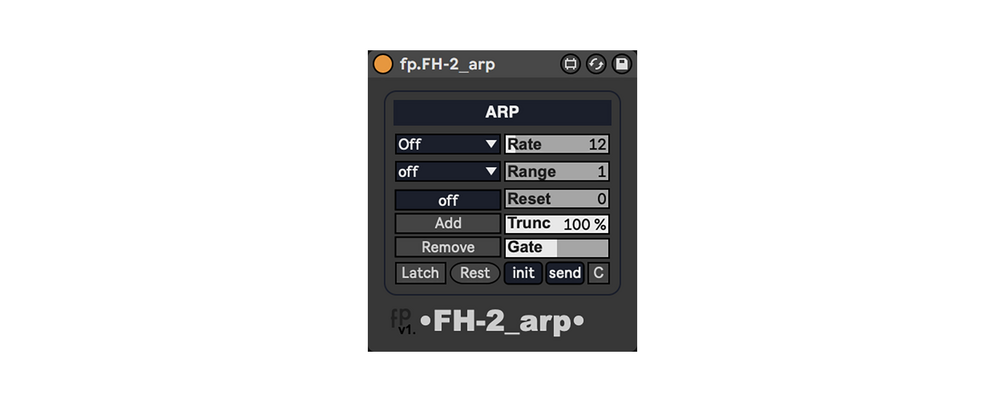Viewport: 1005px width, 402px height.
Task: Open the first 'Off' mode dropdown
Action: click(447, 144)
